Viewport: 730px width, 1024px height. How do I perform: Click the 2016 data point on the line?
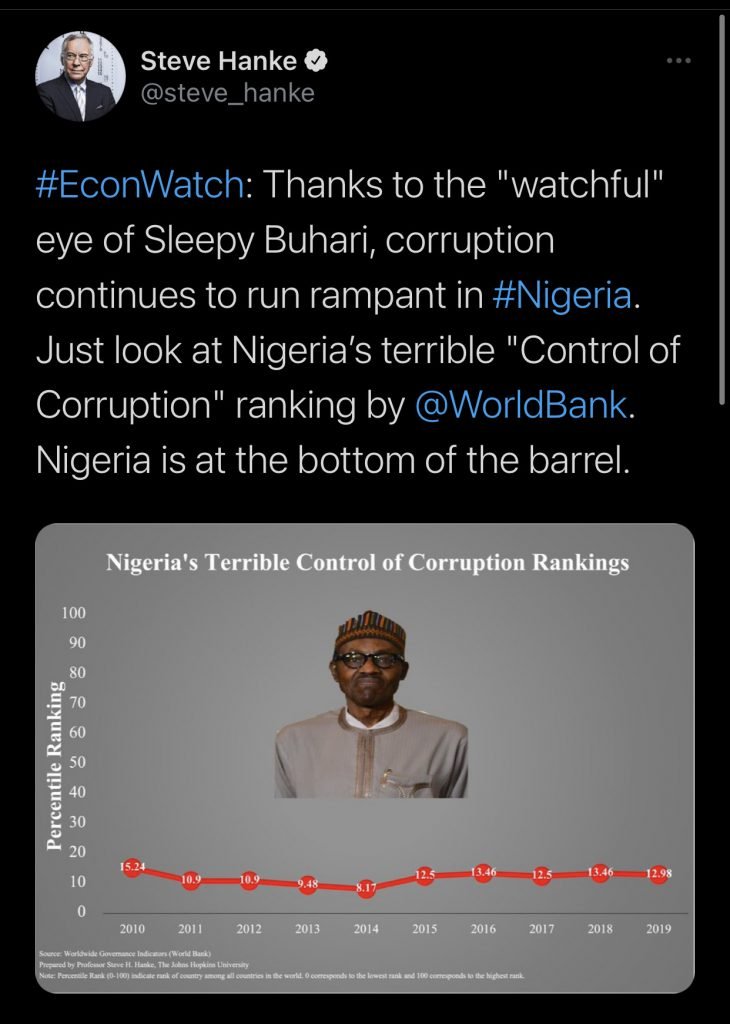(x=483, y=873)
